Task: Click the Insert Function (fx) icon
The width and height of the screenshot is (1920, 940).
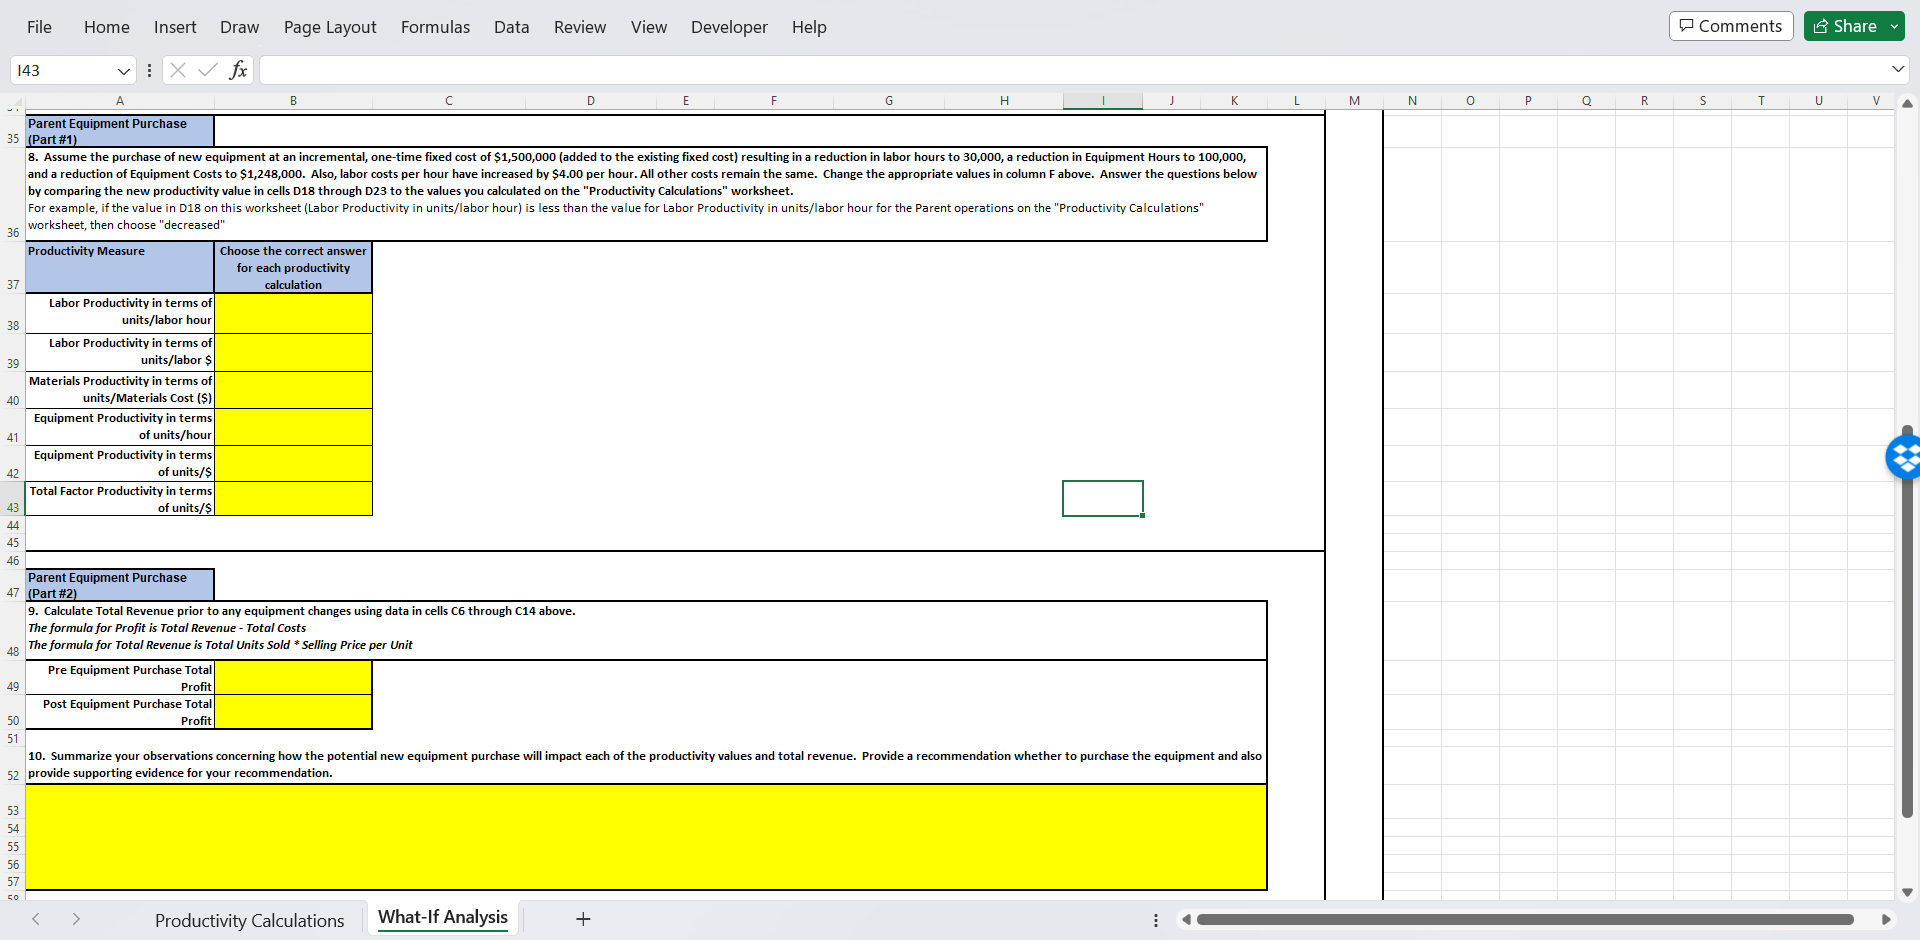Action: click(x=239, y=70)
